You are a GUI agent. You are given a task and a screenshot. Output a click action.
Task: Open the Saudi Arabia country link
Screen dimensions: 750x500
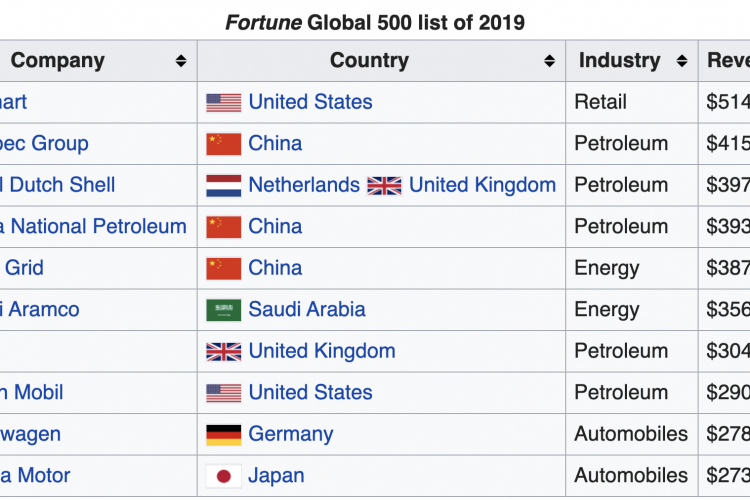pyautogui.click(x=307, y=309)
